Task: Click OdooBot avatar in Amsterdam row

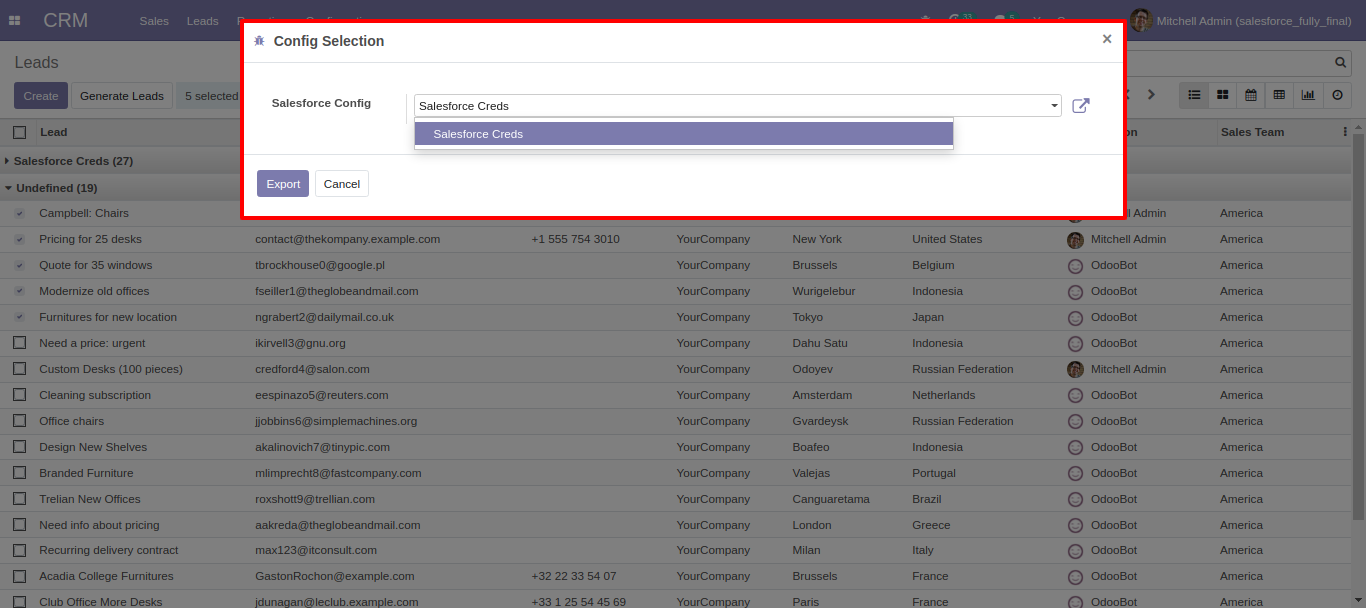Action: coord(1076,396)
